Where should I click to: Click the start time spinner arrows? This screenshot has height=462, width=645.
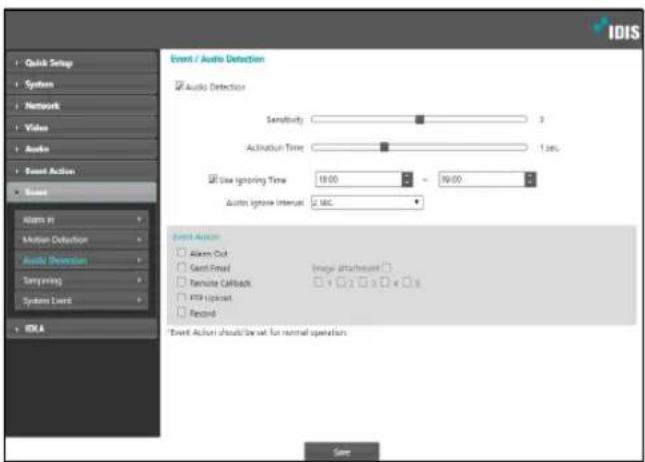click(407, 179)
